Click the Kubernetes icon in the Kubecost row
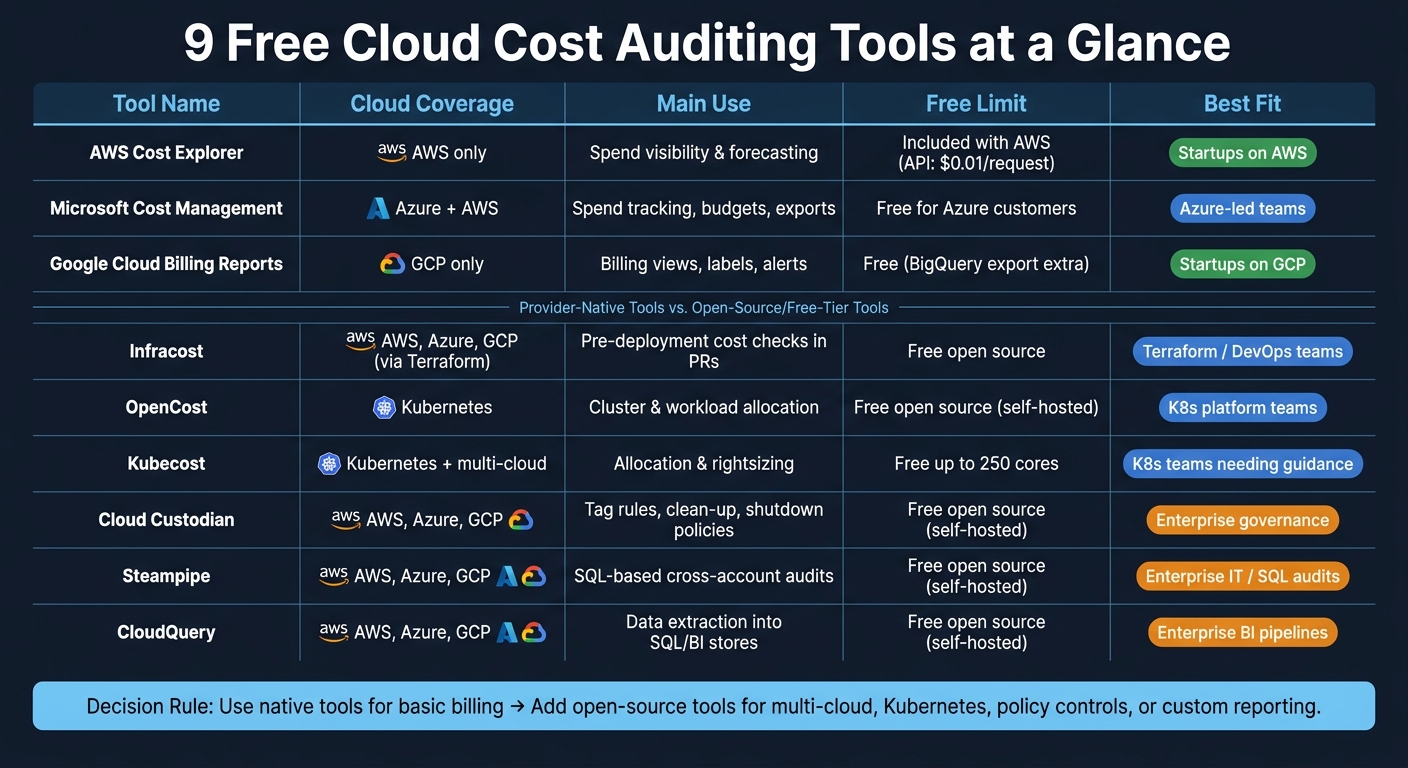This screenshot has height=768, width=1408. tap(329, 463)
